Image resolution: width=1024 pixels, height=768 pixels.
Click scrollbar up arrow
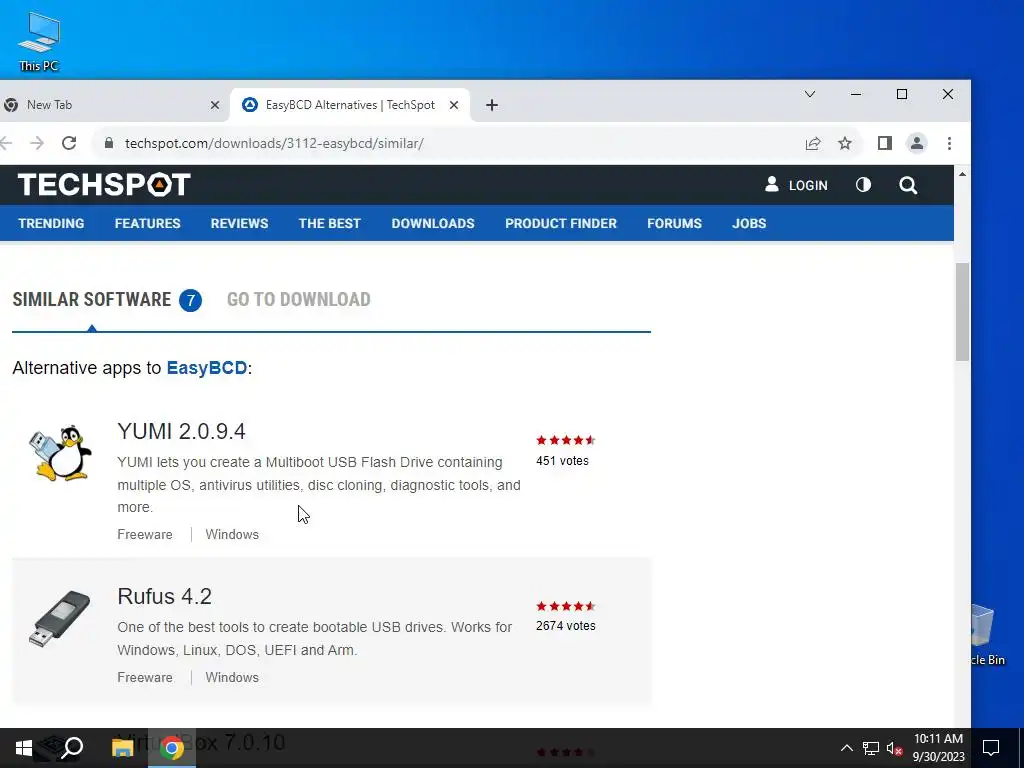pos(962,174)
